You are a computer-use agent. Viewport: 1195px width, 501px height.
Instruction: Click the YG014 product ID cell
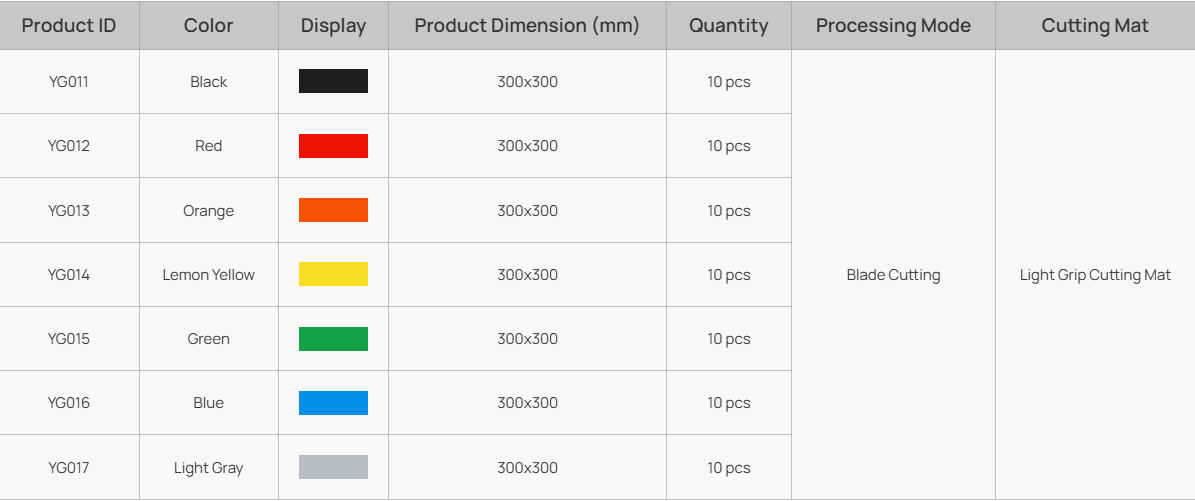coord(69,275)
